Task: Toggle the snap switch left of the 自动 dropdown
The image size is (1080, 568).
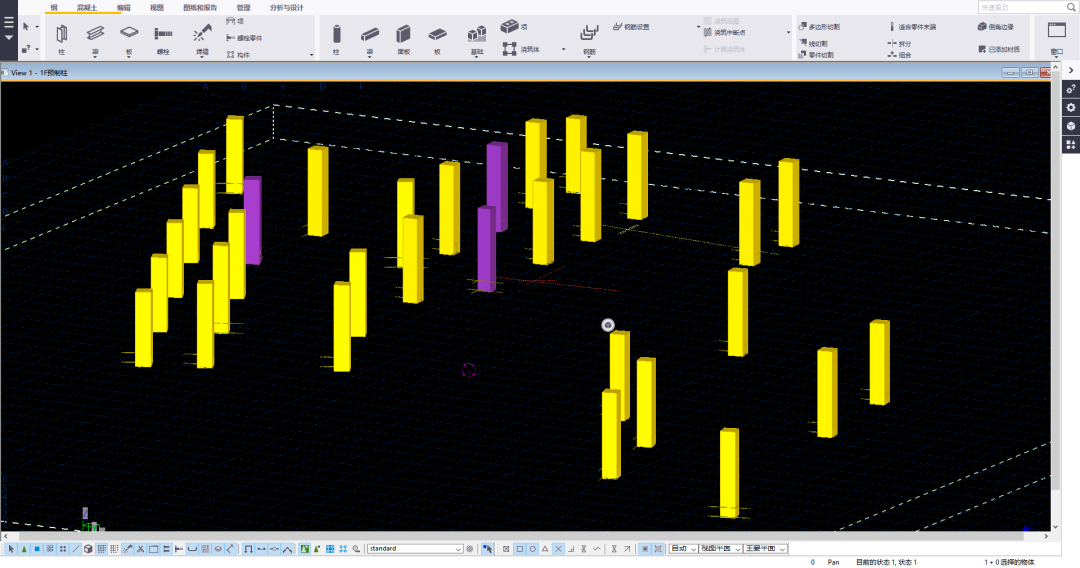Action: coord(657,549)
